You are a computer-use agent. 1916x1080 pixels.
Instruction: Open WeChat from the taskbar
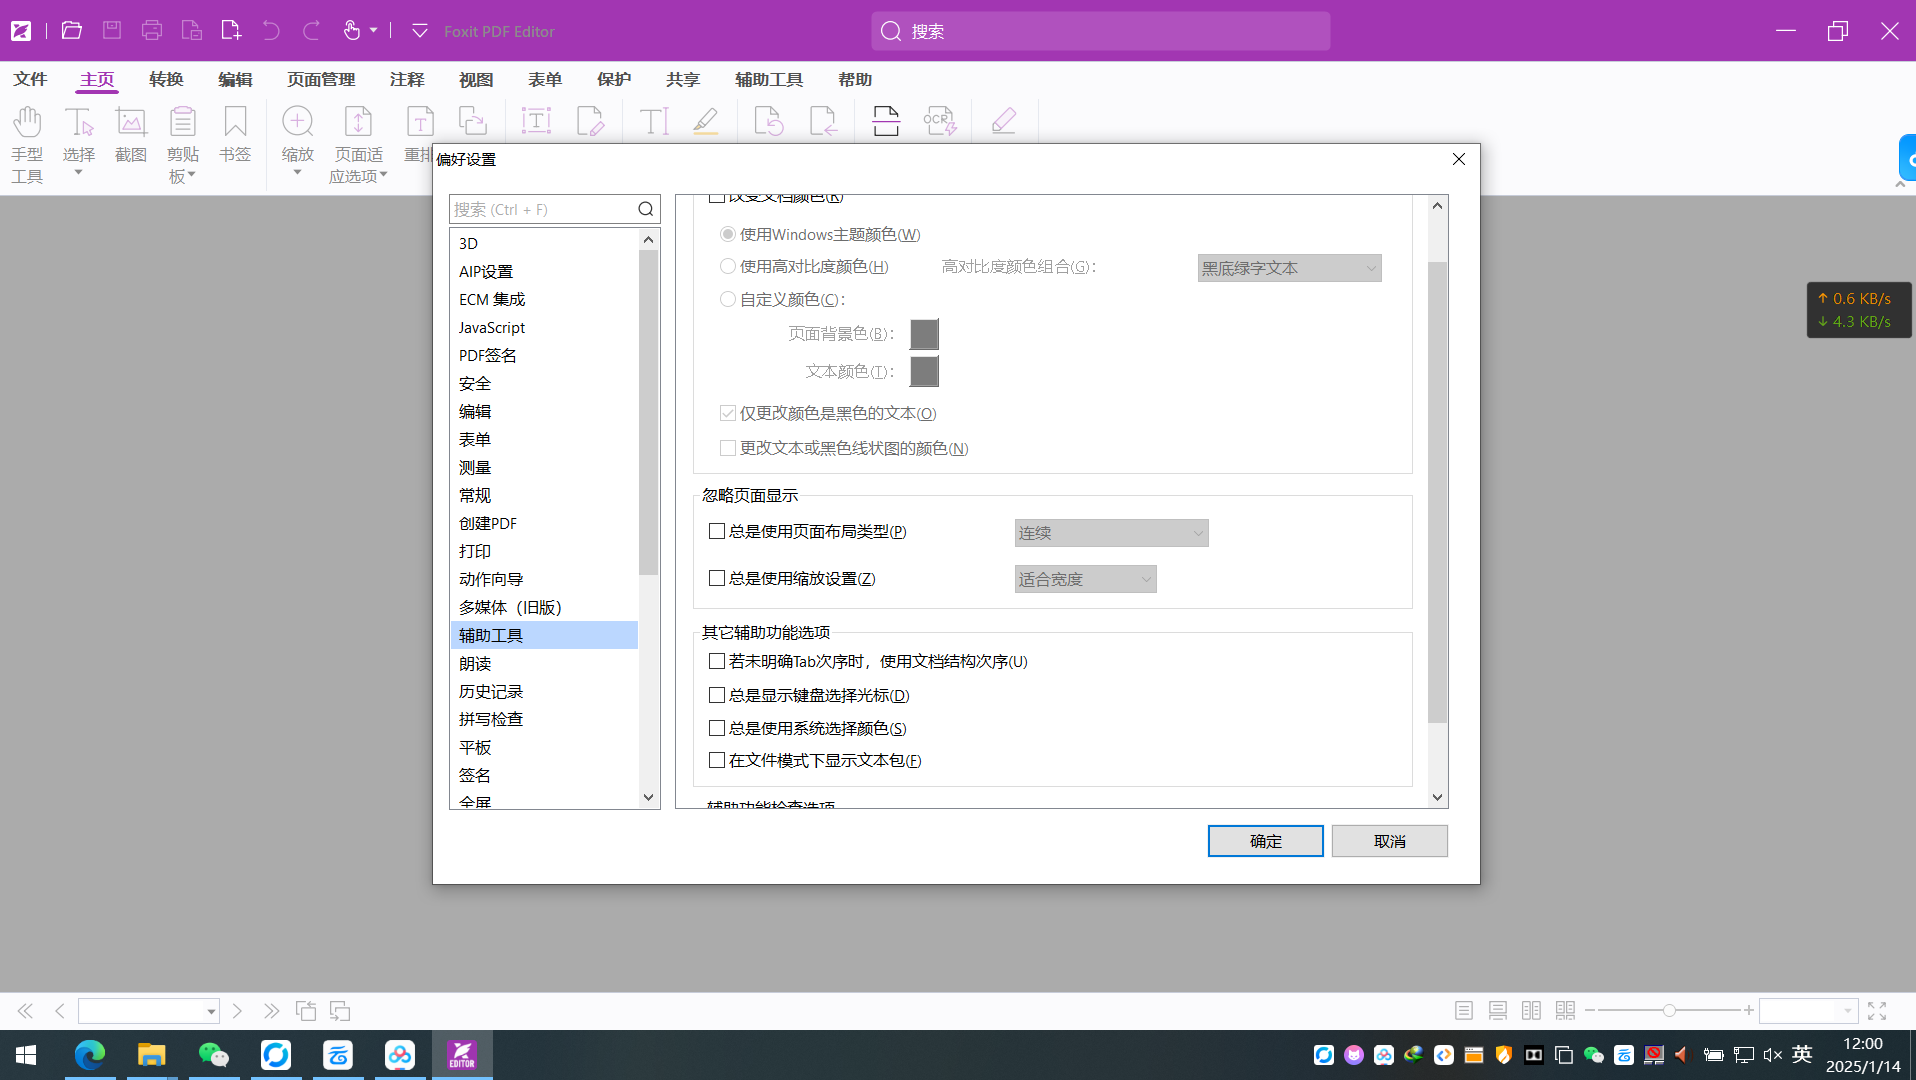(x=214, y=1055)
